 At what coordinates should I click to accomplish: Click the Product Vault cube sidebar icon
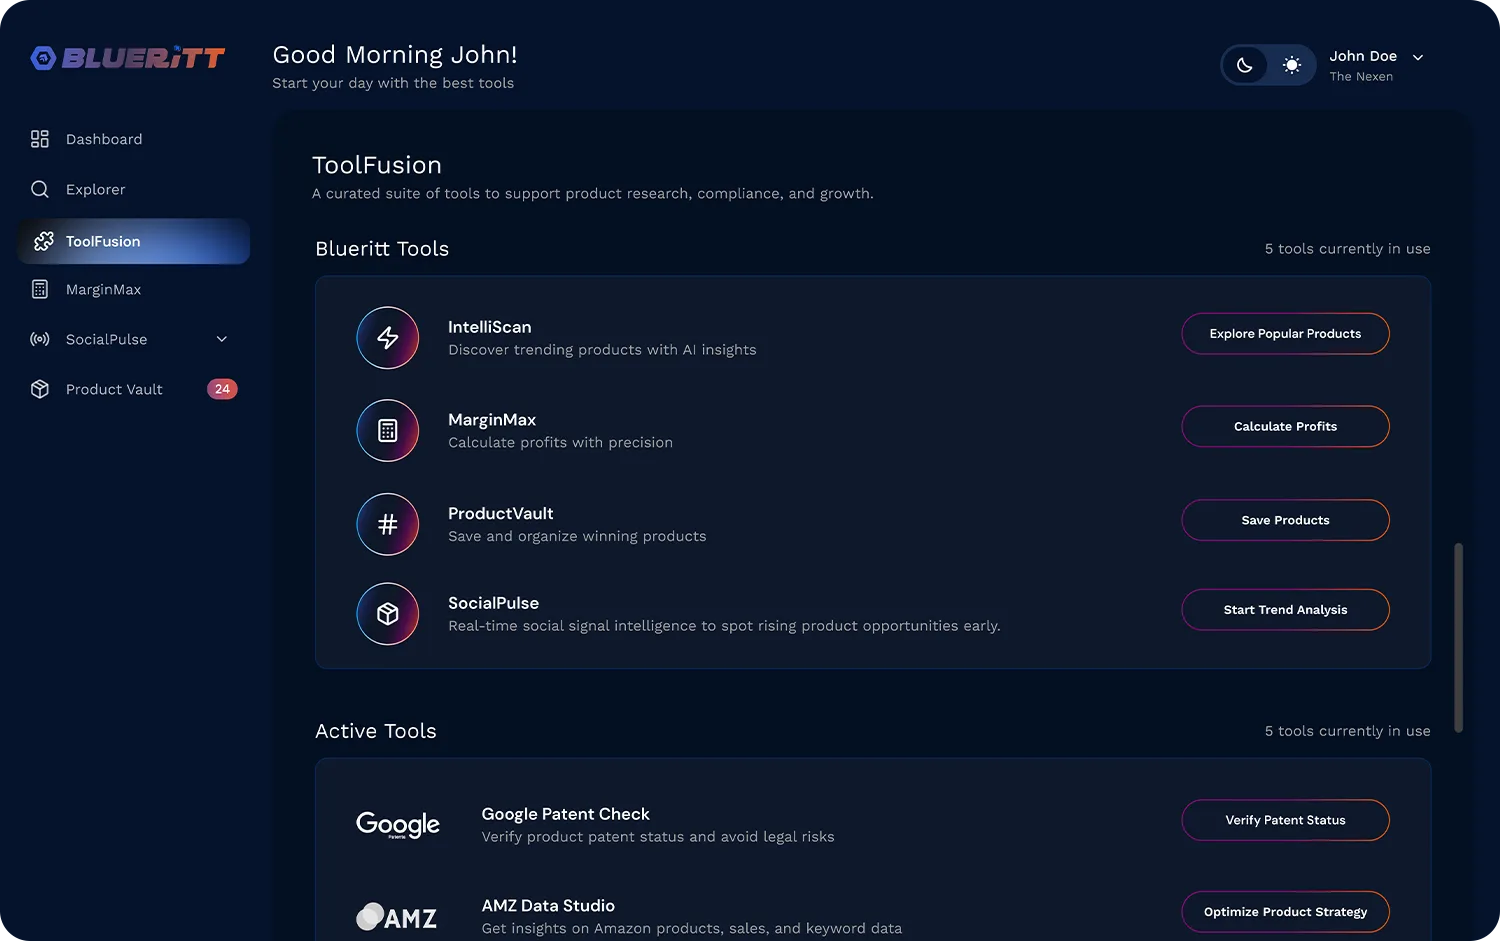pos(40,389)
